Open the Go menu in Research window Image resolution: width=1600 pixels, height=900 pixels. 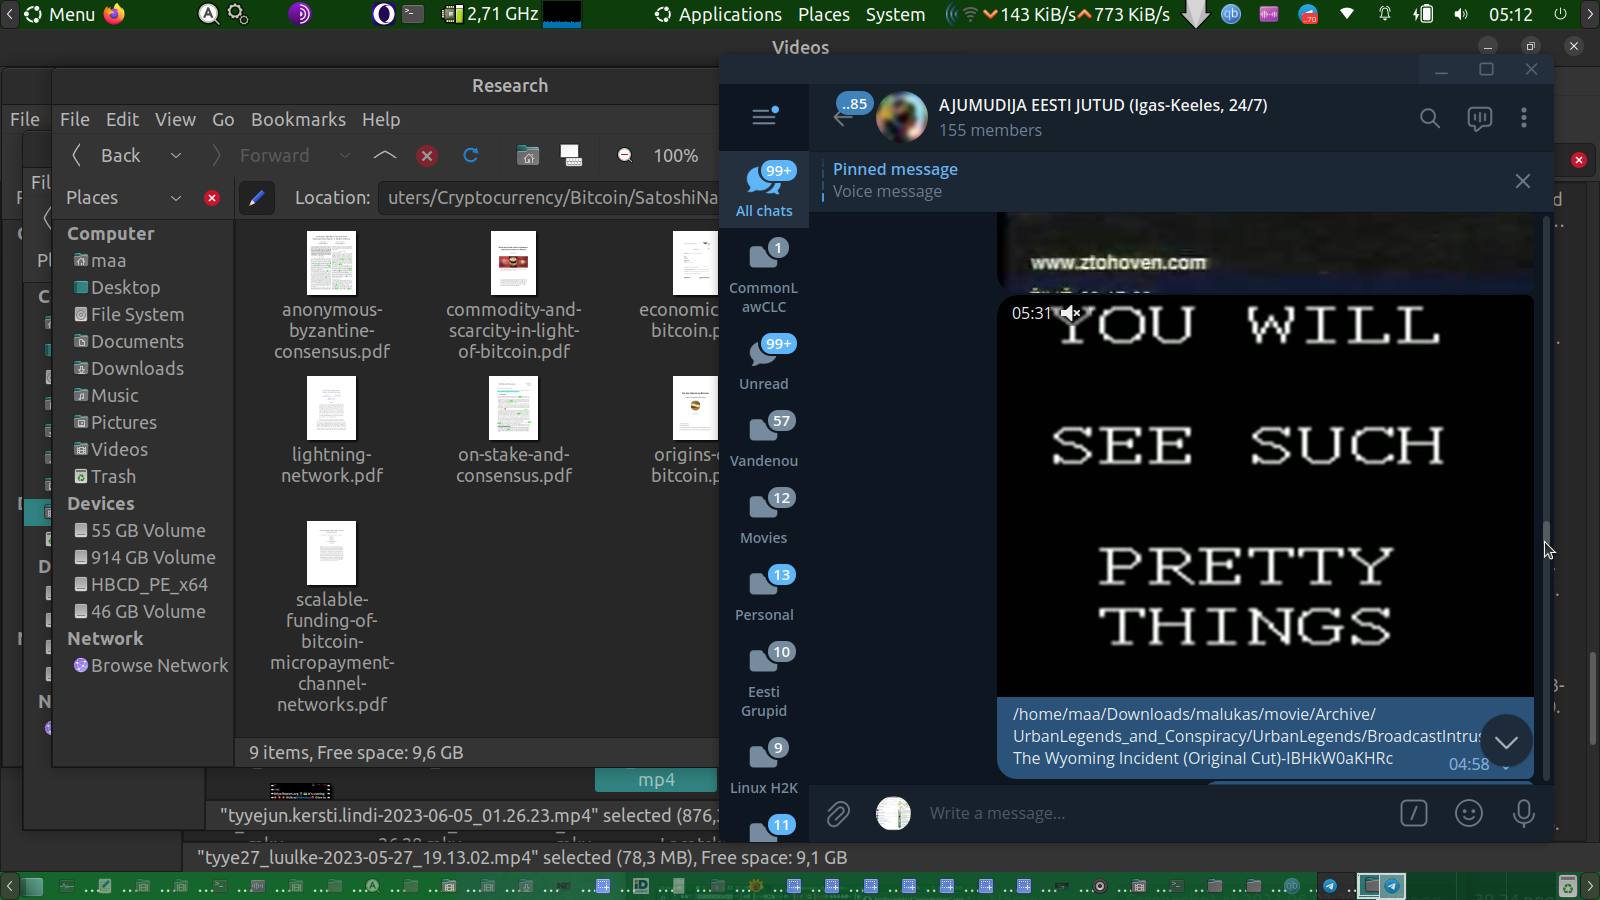pyautogui.click(x=223, y=120)
